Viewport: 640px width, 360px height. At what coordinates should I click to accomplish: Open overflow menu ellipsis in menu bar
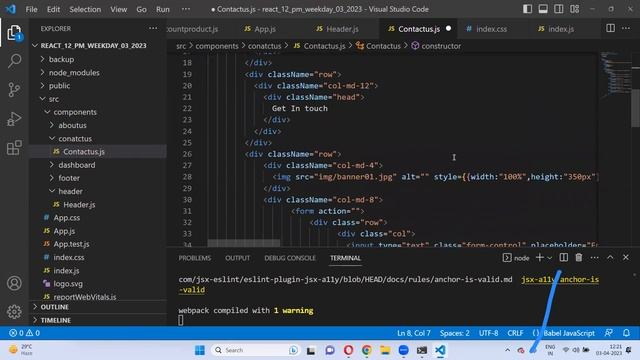coord(186,9)
